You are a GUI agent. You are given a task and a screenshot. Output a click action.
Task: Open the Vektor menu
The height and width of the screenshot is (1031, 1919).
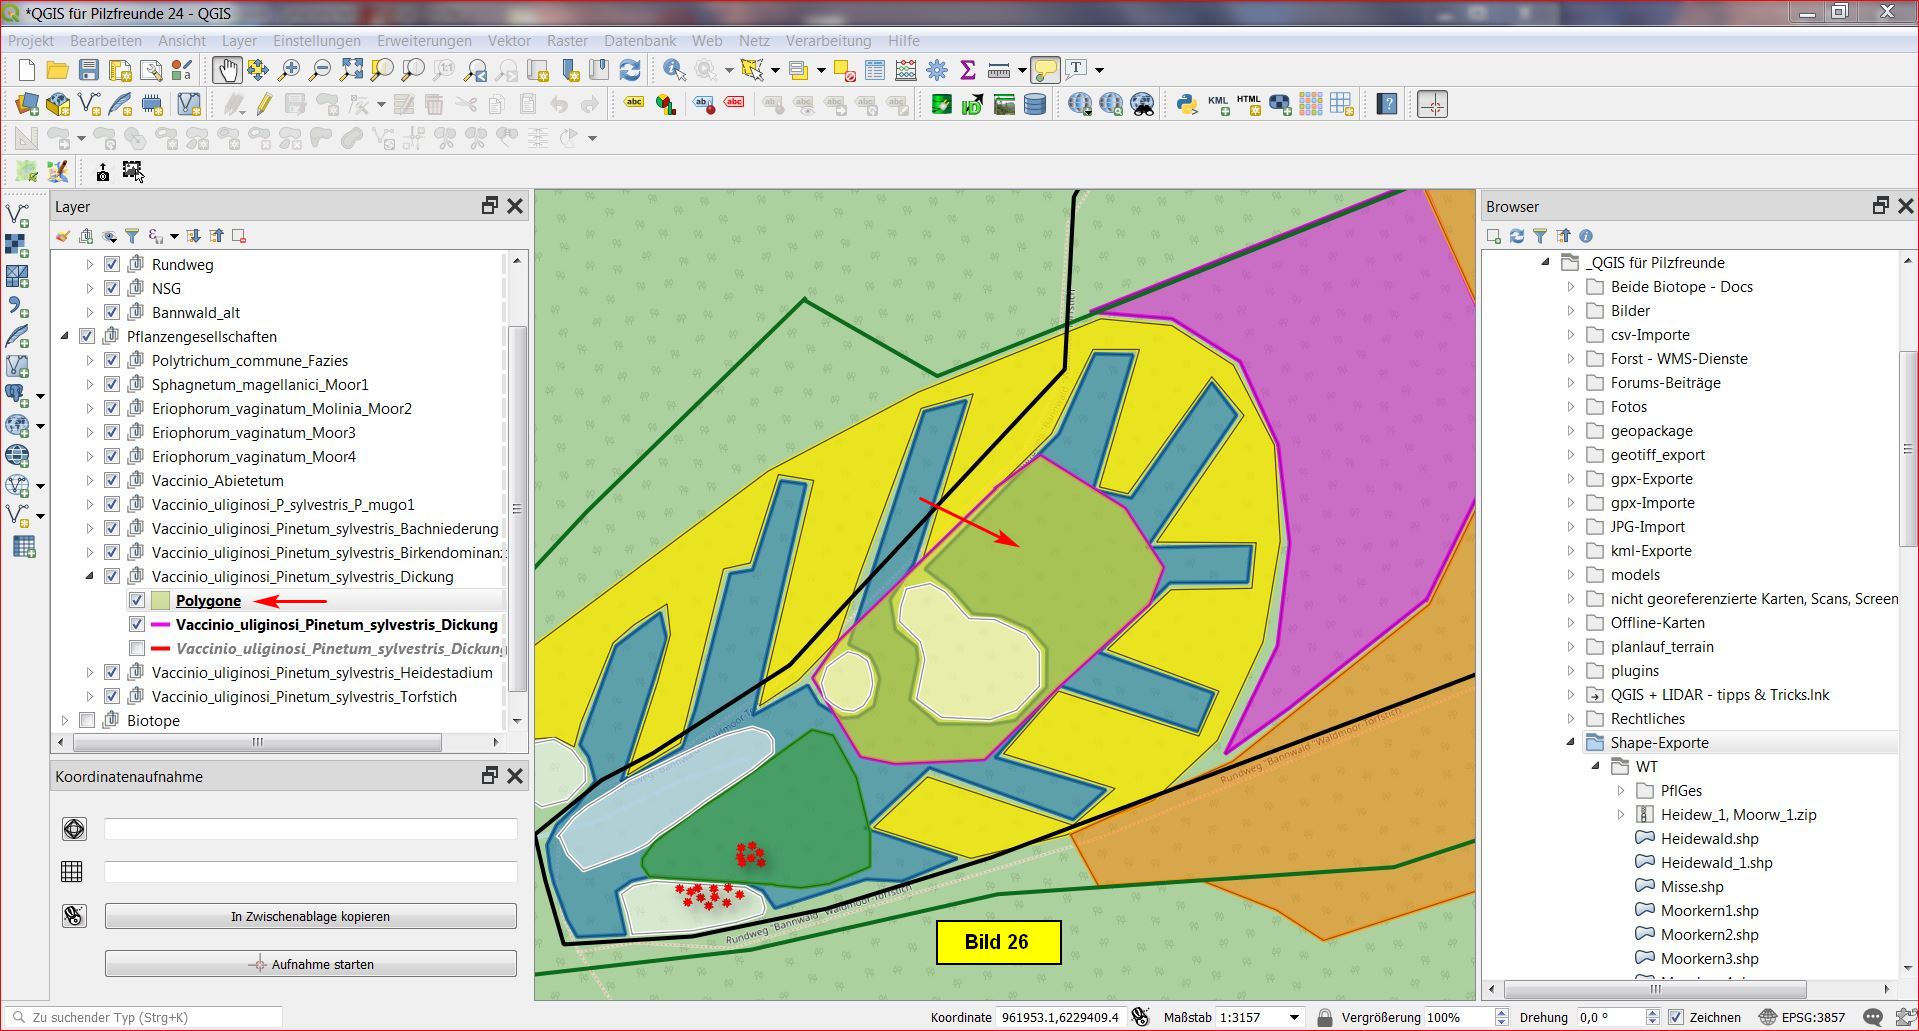[x=509, y=41]
